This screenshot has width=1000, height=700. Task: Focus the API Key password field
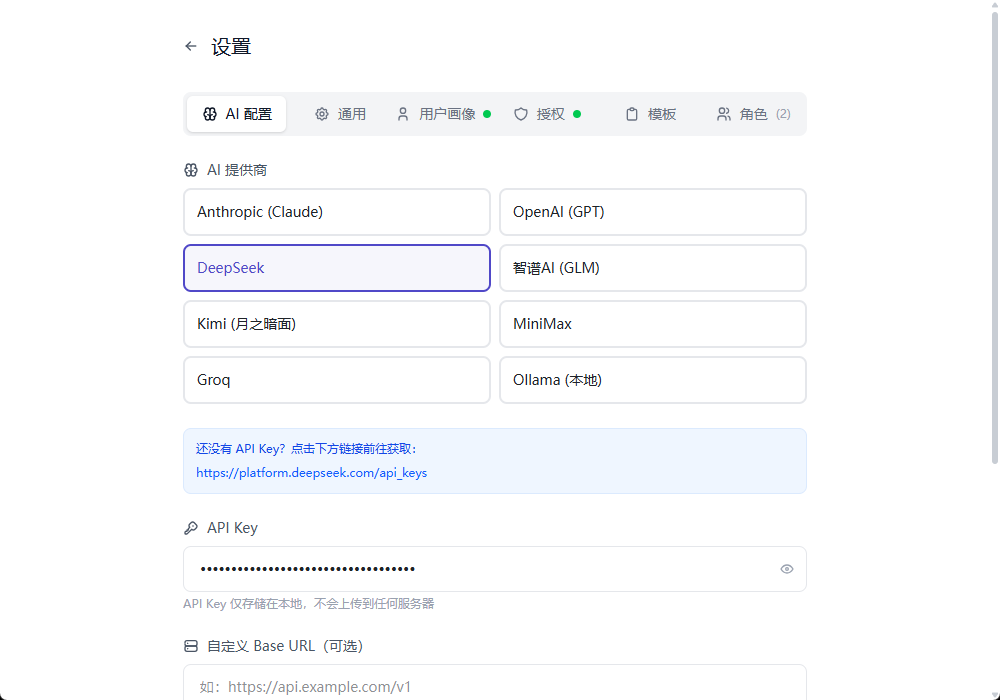coord(495,569)
